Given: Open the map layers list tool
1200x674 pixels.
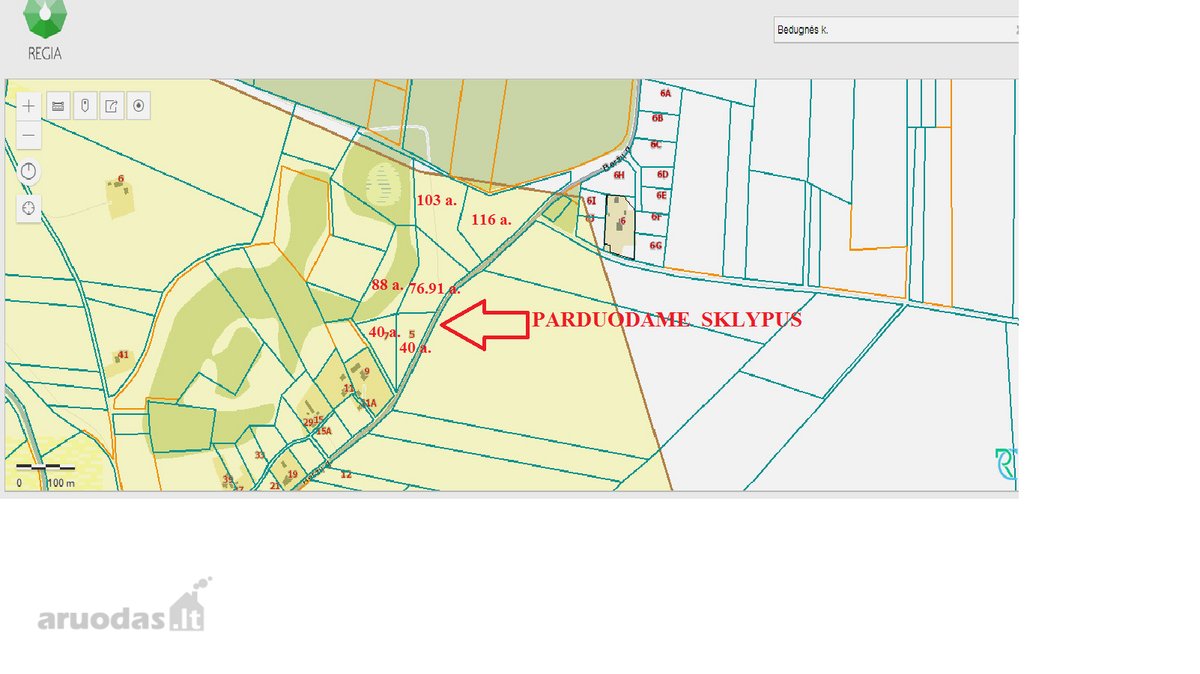Looking at the screenshot, I should point(59,106).
